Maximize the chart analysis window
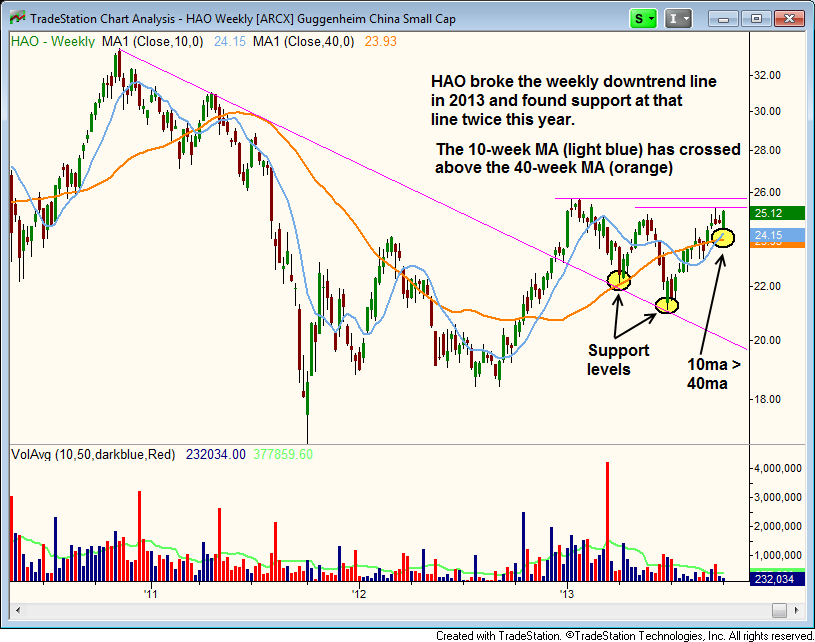This screenshot has height=642, width=815. coord(756,19)
